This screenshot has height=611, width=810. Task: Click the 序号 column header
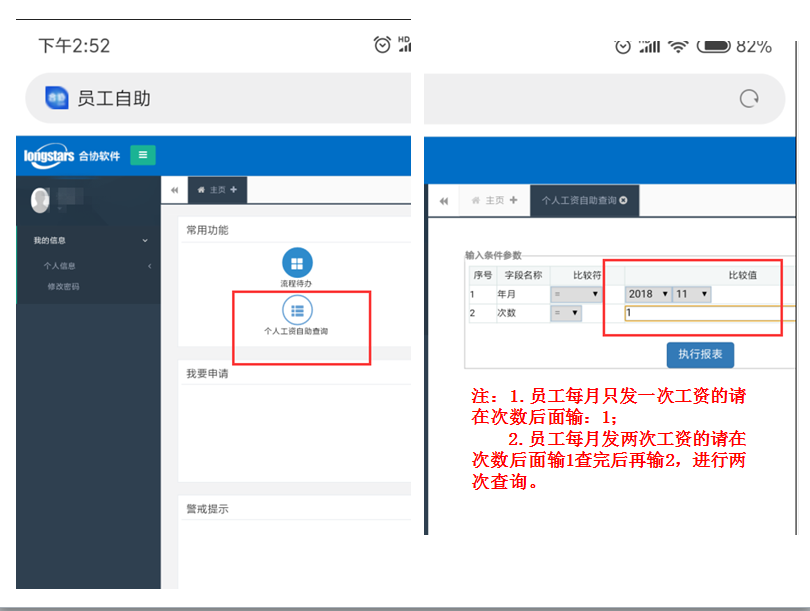tap(482, 275)
